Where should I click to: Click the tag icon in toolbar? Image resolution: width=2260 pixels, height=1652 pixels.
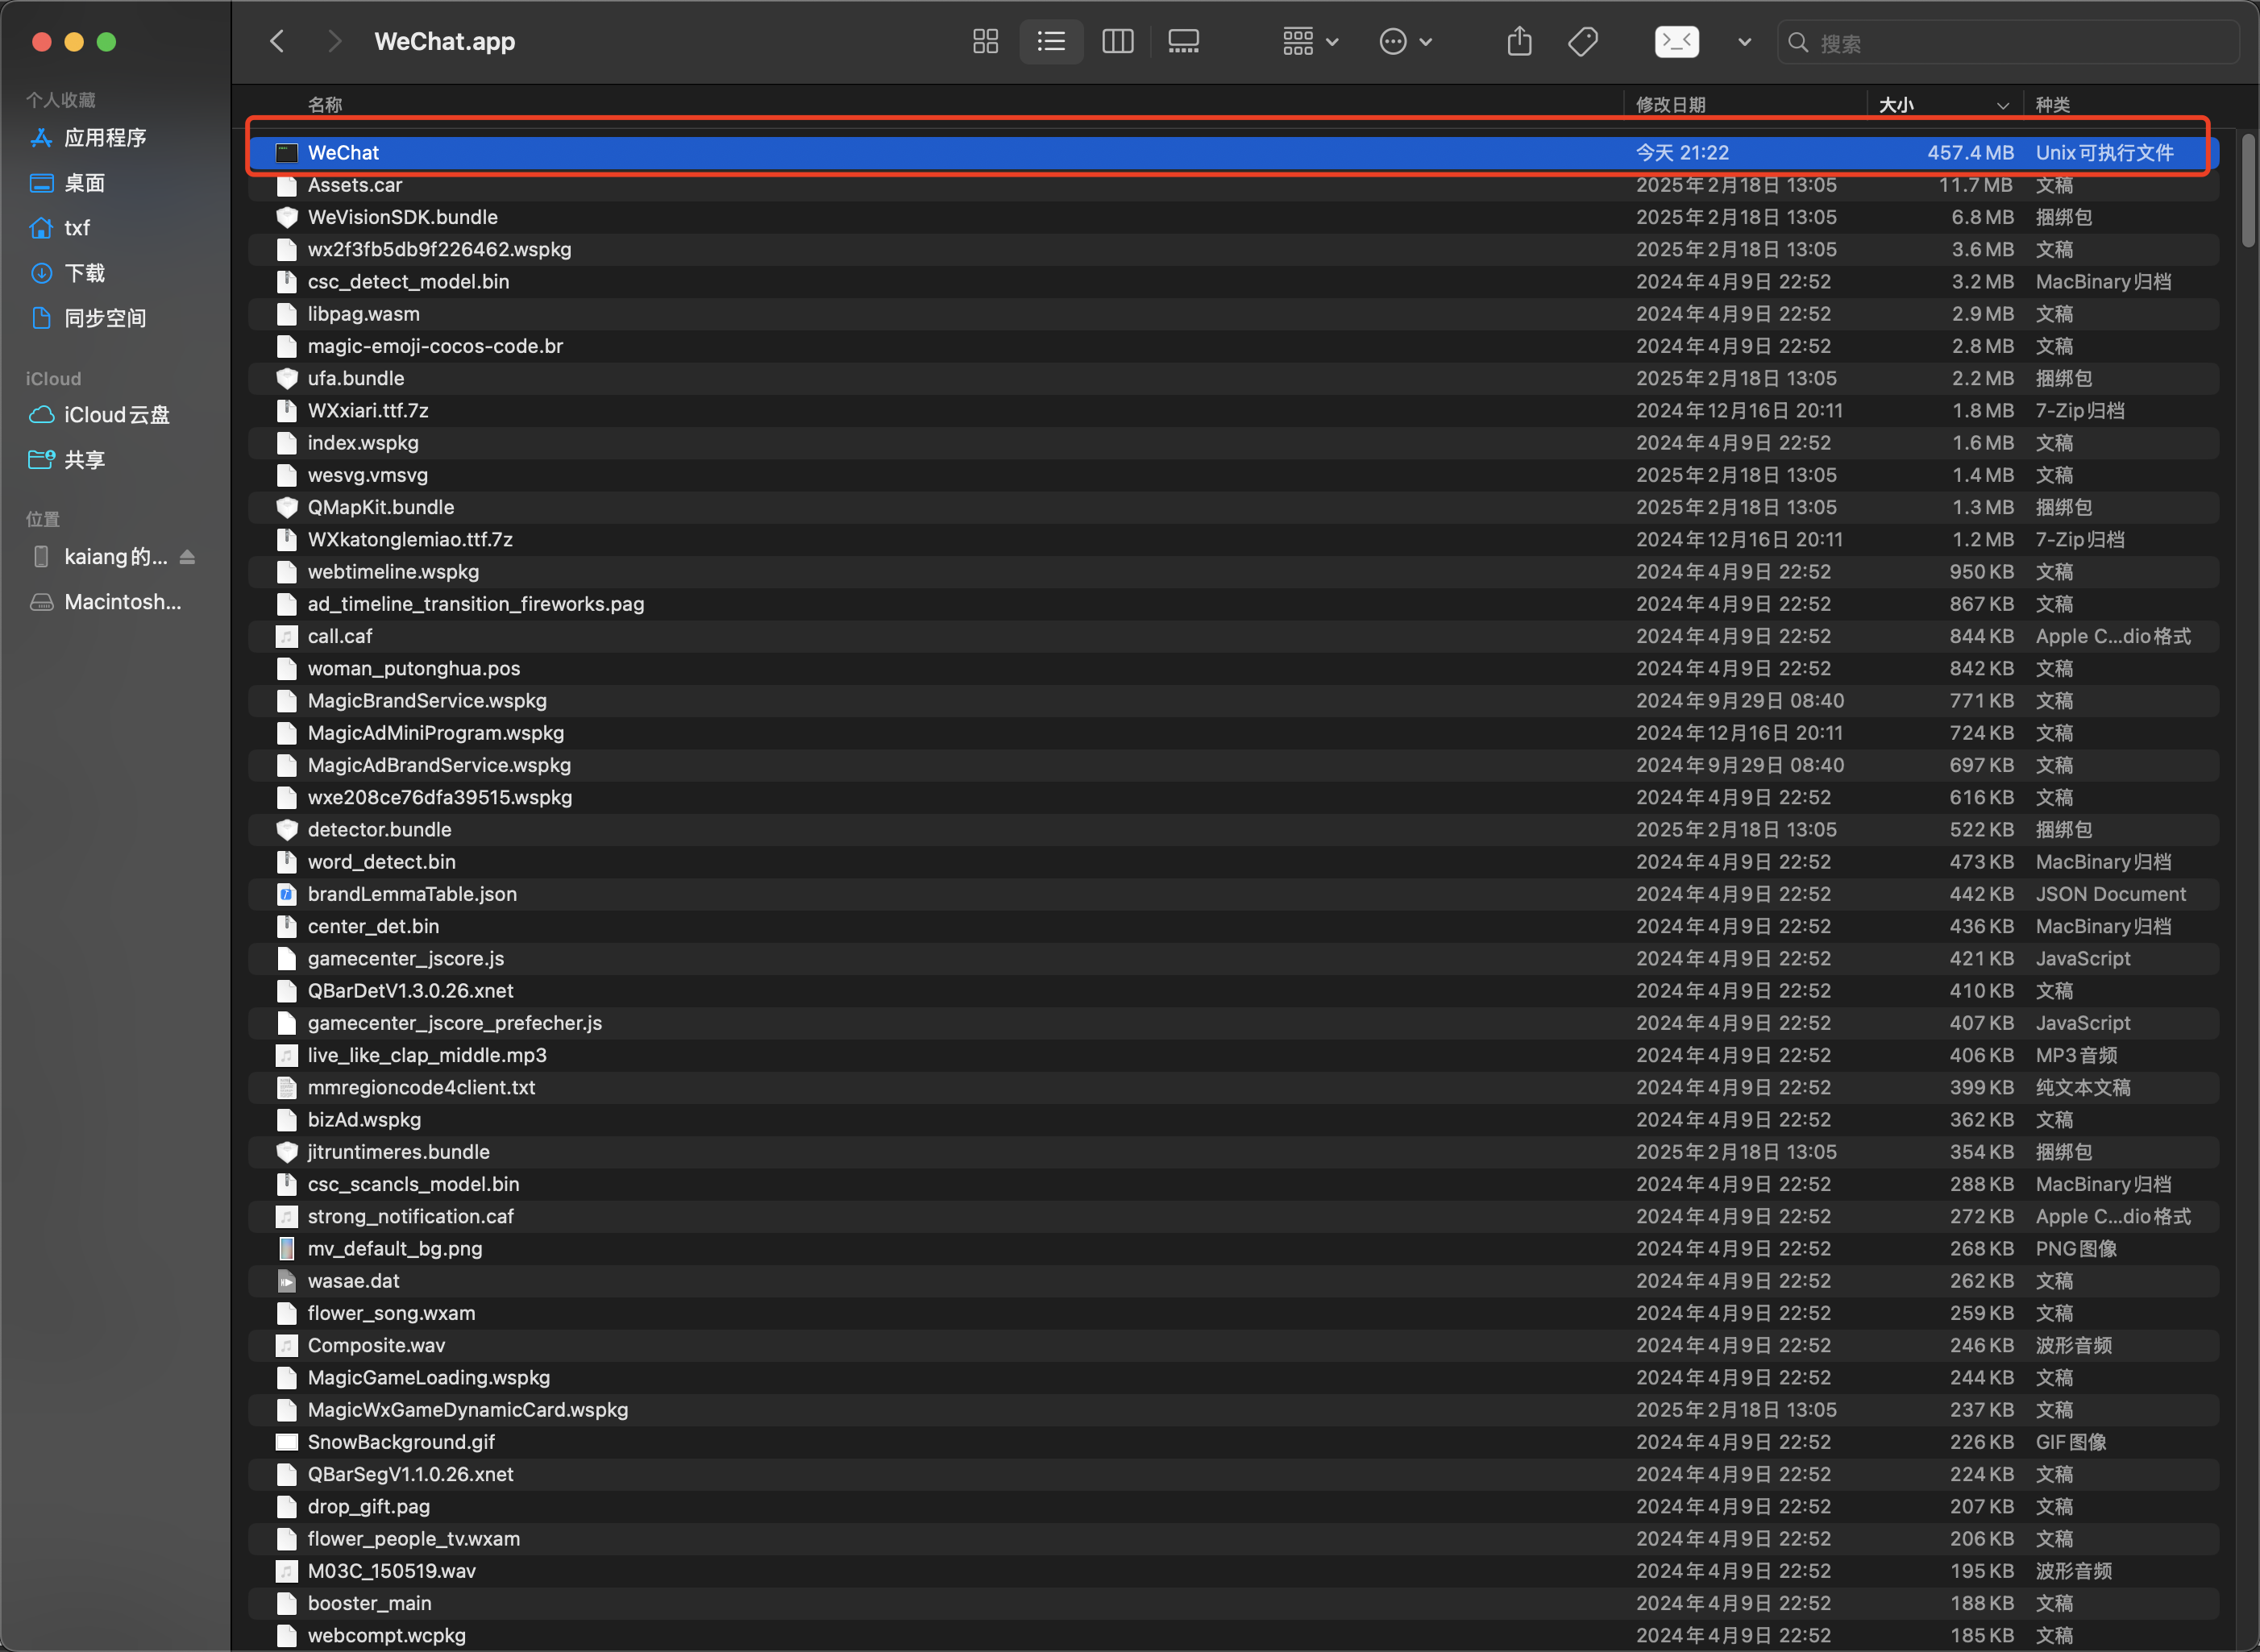coord(1583,41)
